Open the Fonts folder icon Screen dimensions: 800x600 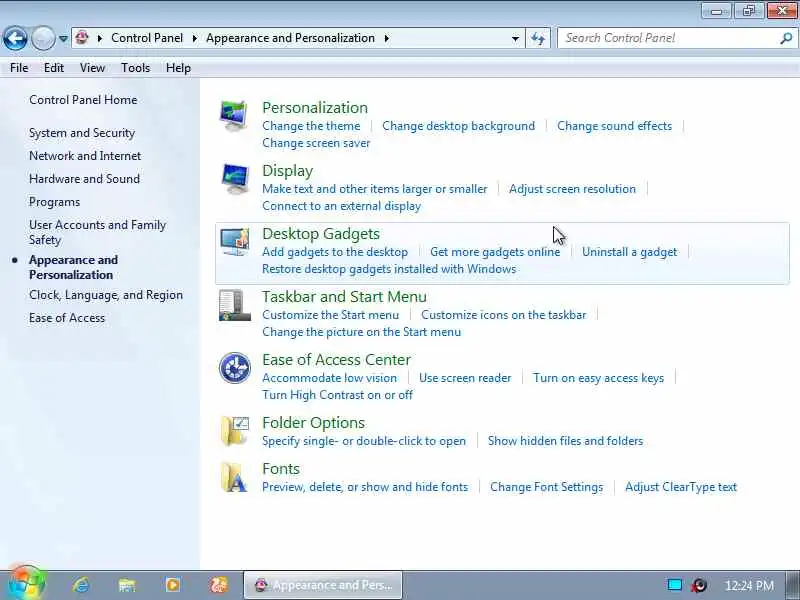pos(235,477)
